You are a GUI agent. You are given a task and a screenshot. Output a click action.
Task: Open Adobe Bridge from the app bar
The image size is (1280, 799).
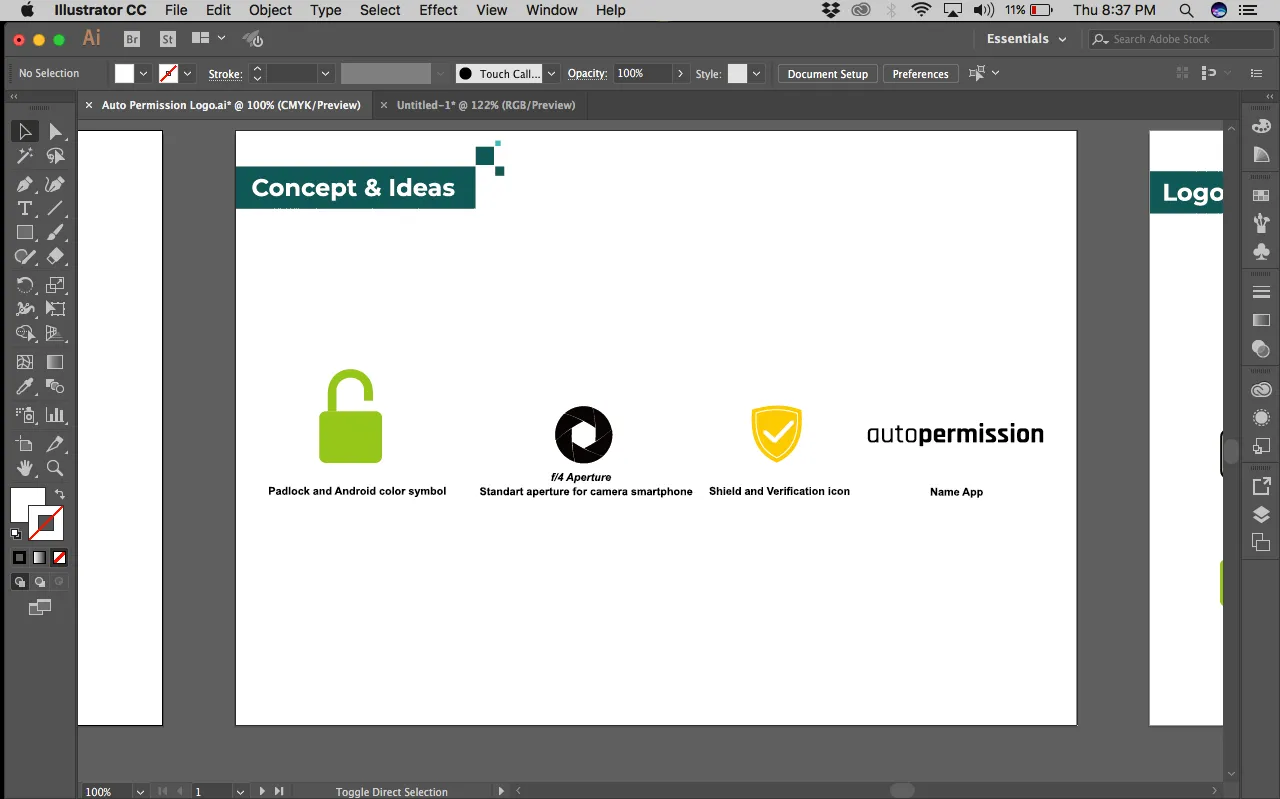tap(132, 39)
